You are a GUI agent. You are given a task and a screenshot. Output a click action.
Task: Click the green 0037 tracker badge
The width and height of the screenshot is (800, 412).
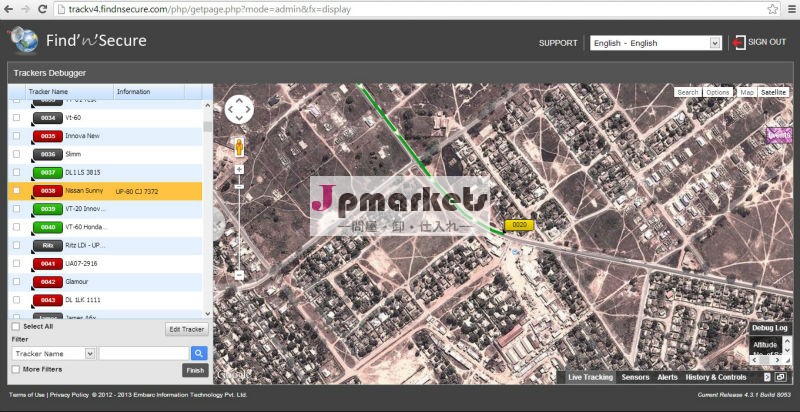[x=48, y=172]
